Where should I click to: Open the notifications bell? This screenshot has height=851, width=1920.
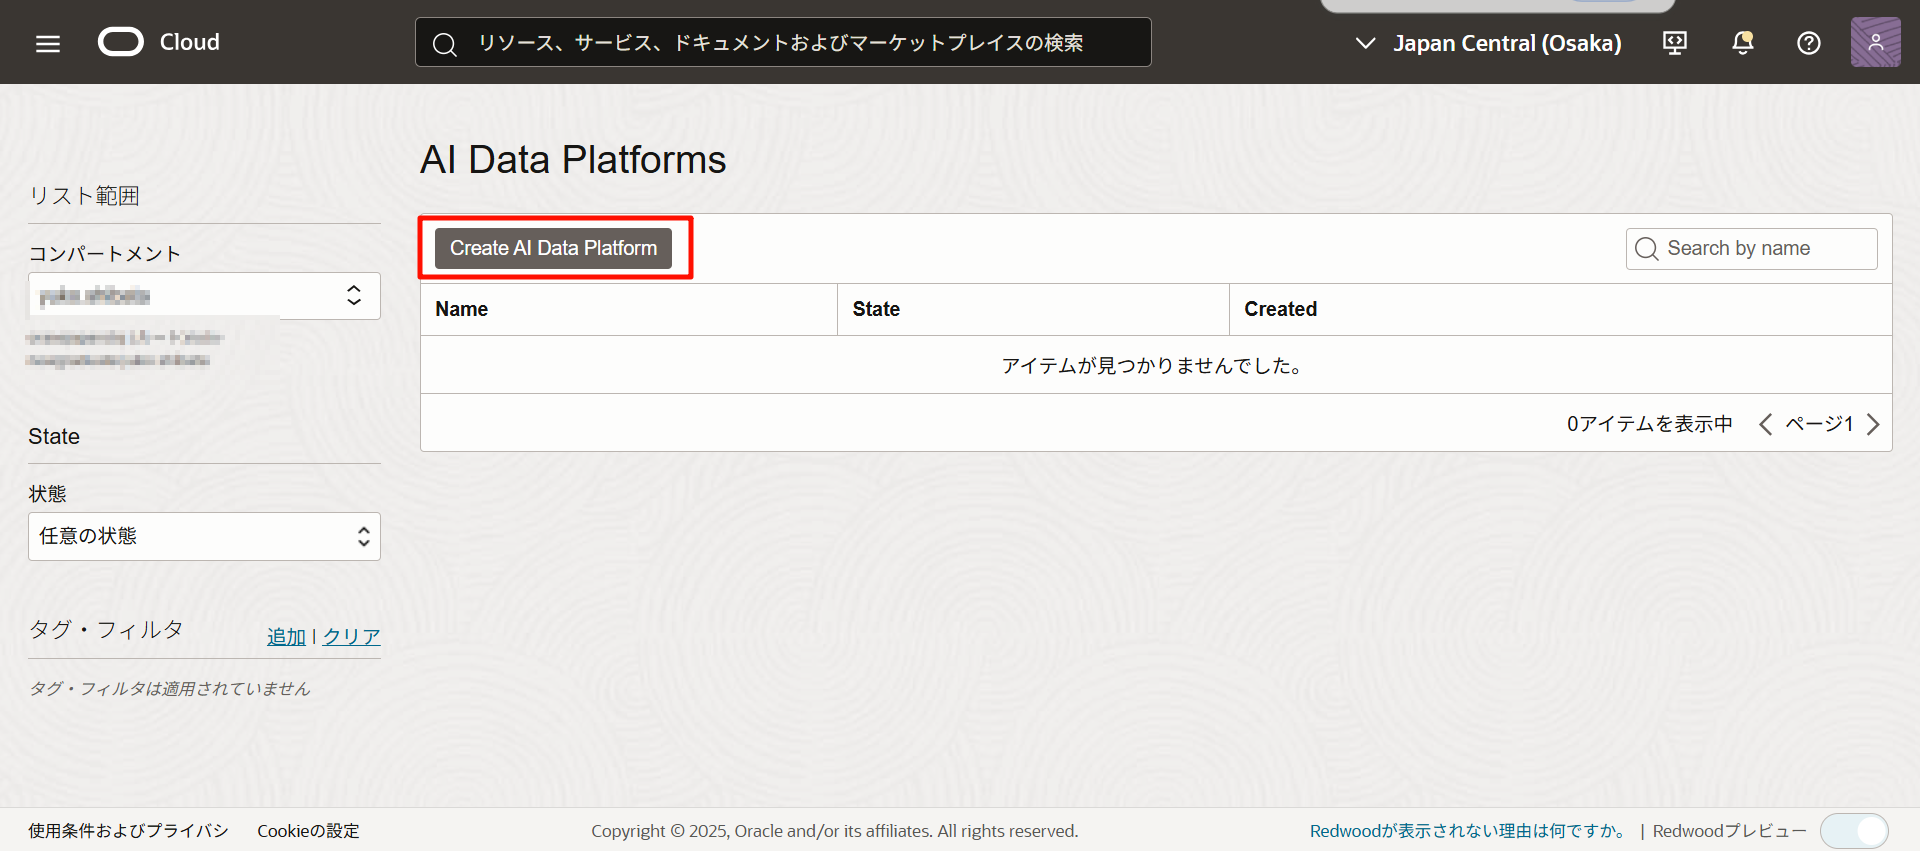pyautogui.click(x=1742, y=43)
